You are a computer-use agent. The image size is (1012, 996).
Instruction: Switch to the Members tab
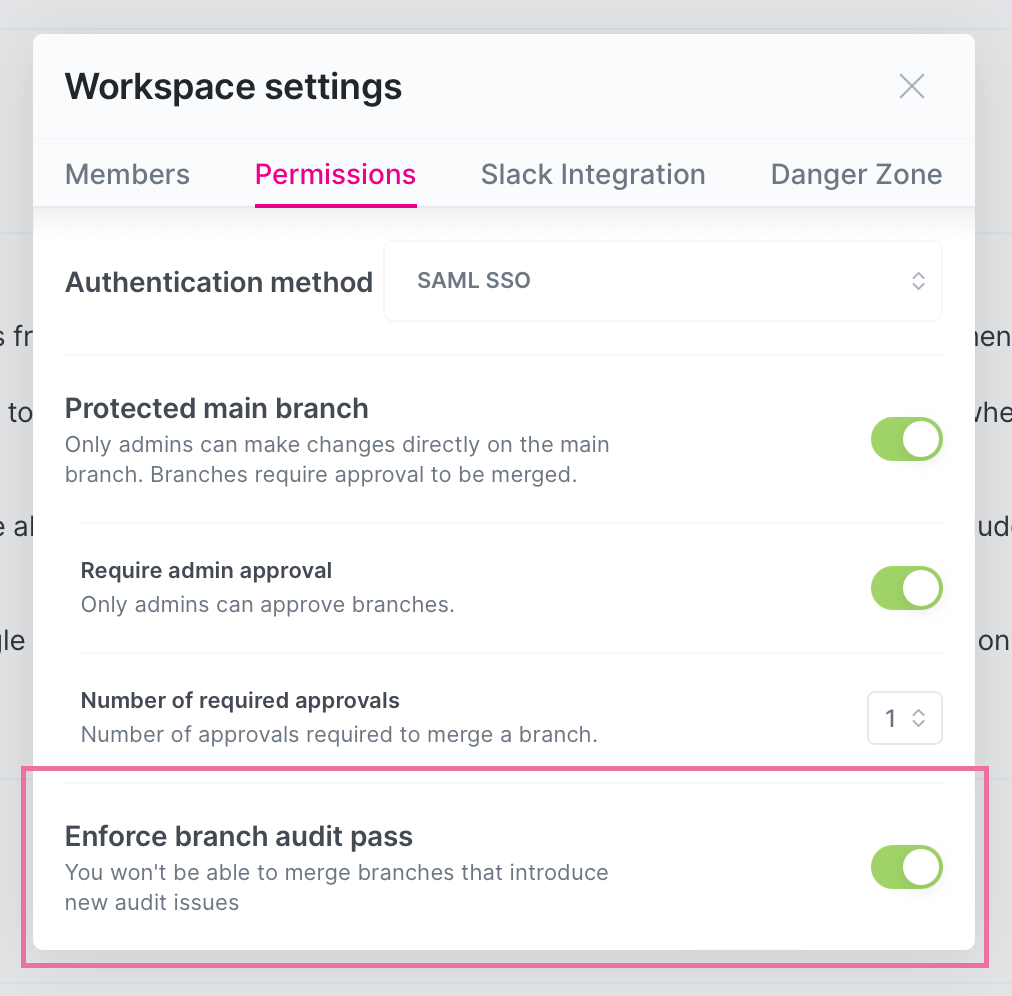127,174
